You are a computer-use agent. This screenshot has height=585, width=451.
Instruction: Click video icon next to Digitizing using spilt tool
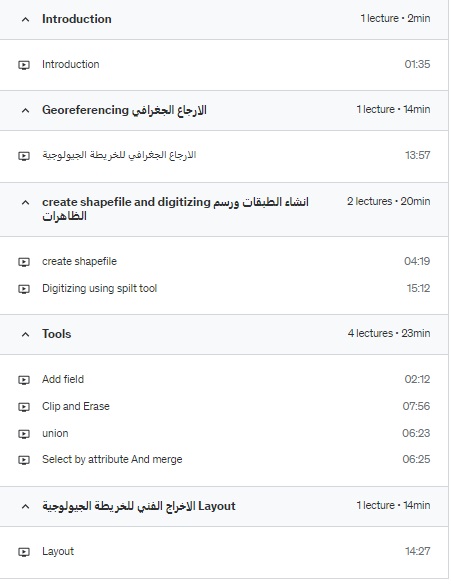[24, 289]
